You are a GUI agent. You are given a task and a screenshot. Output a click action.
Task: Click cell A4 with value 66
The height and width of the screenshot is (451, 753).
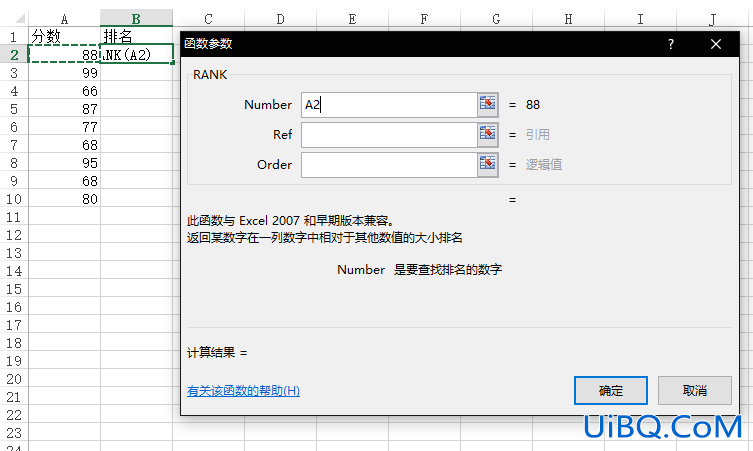(64, 91)
